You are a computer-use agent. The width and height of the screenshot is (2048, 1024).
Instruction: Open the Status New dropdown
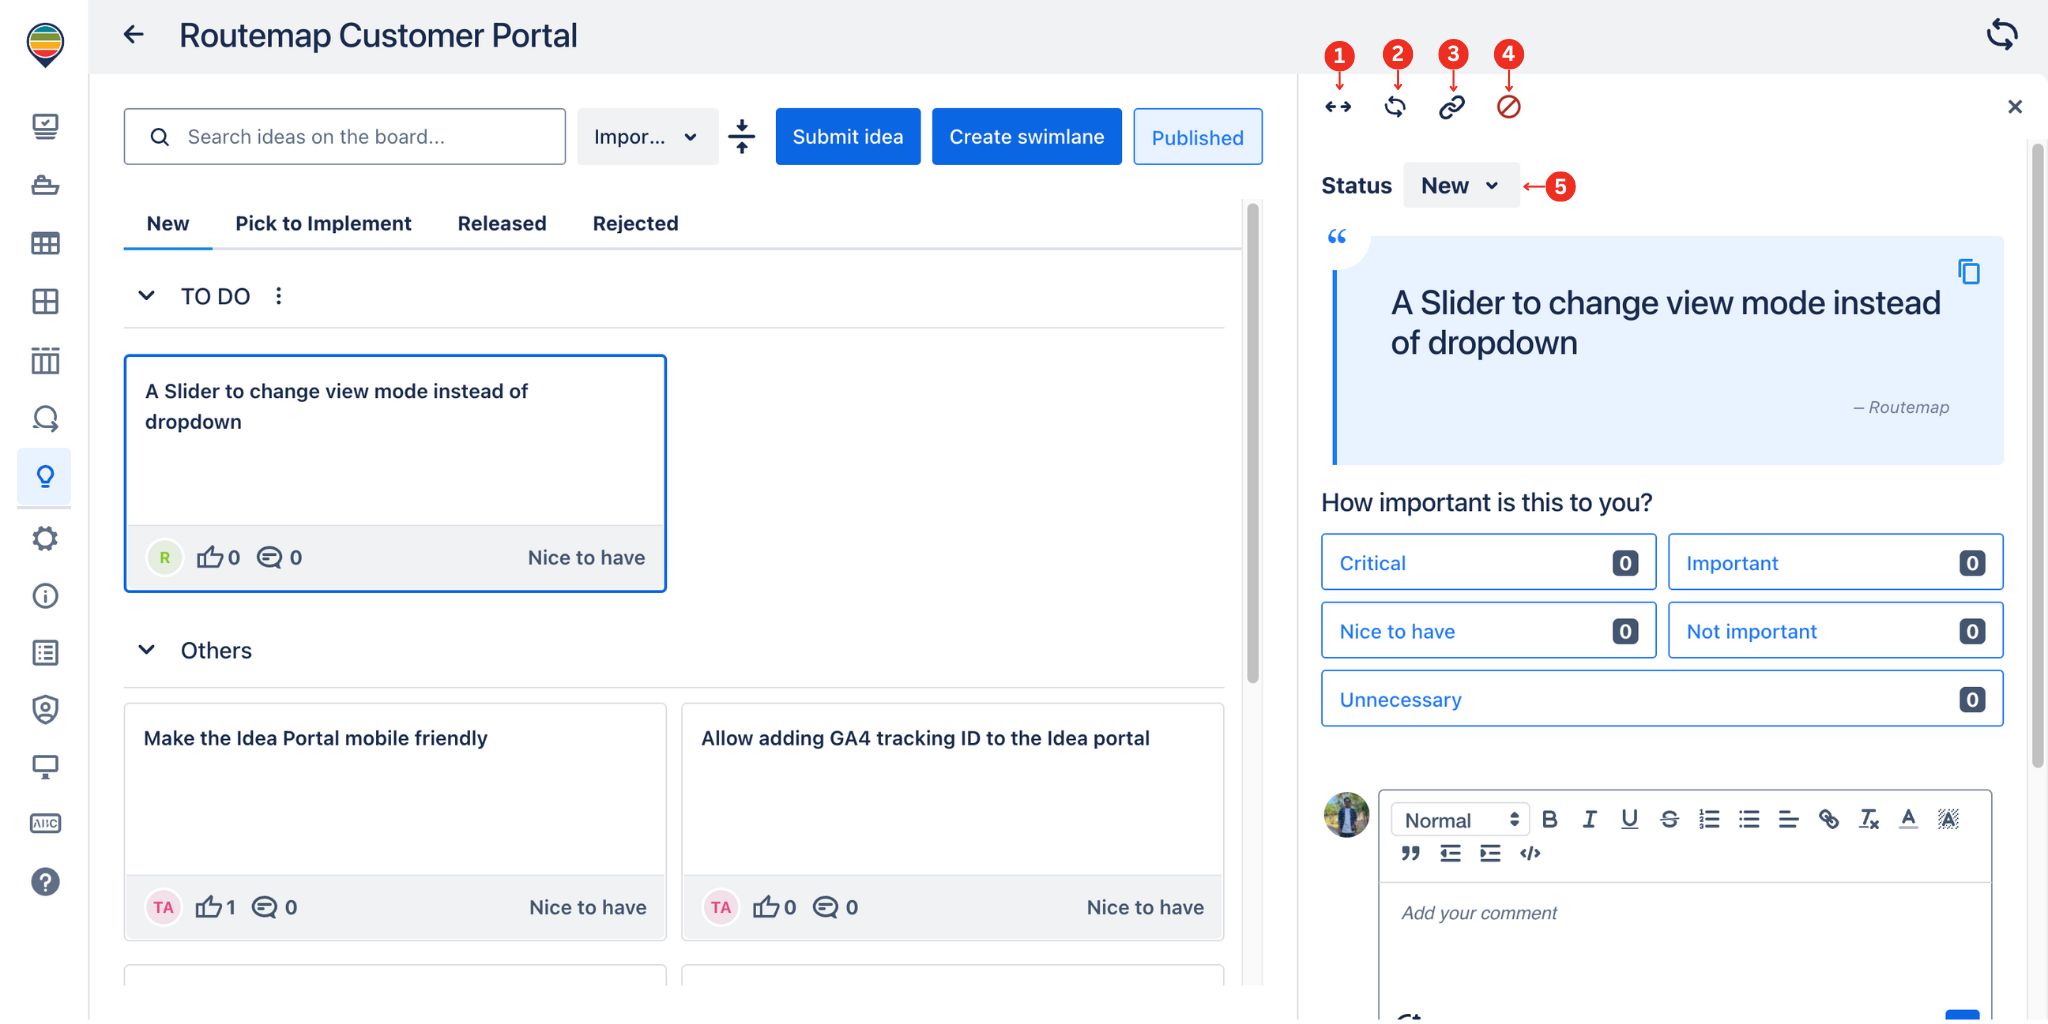point(1460,186)
